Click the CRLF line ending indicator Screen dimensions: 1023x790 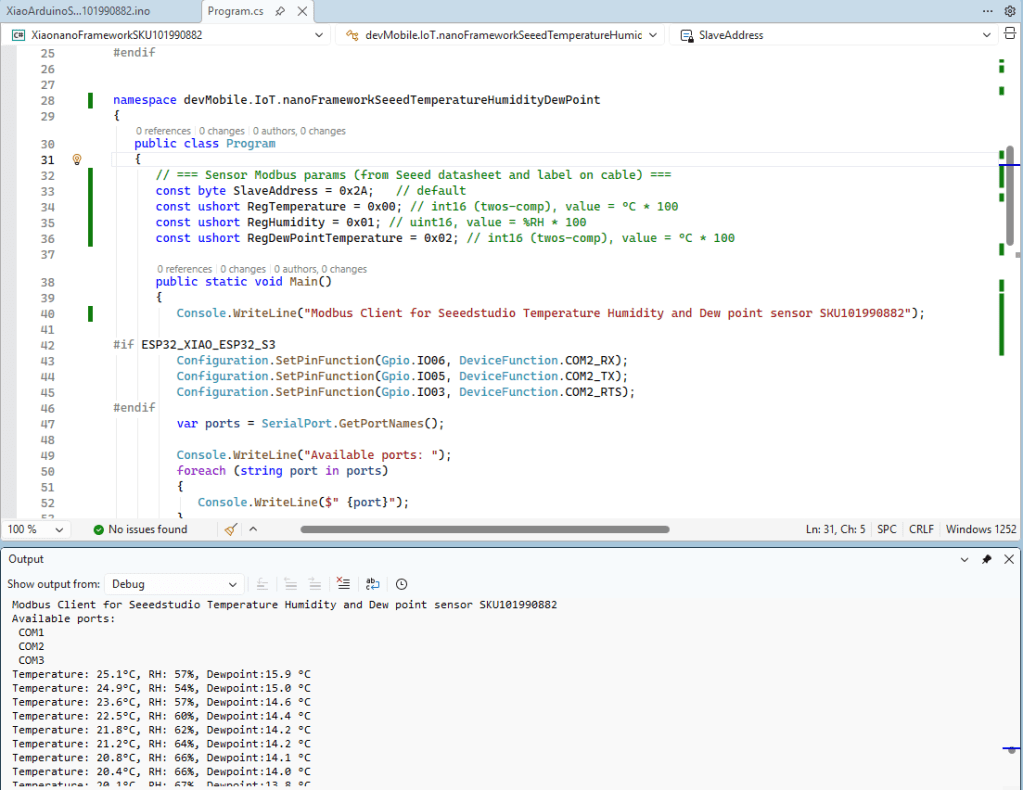tap(921, 529)
